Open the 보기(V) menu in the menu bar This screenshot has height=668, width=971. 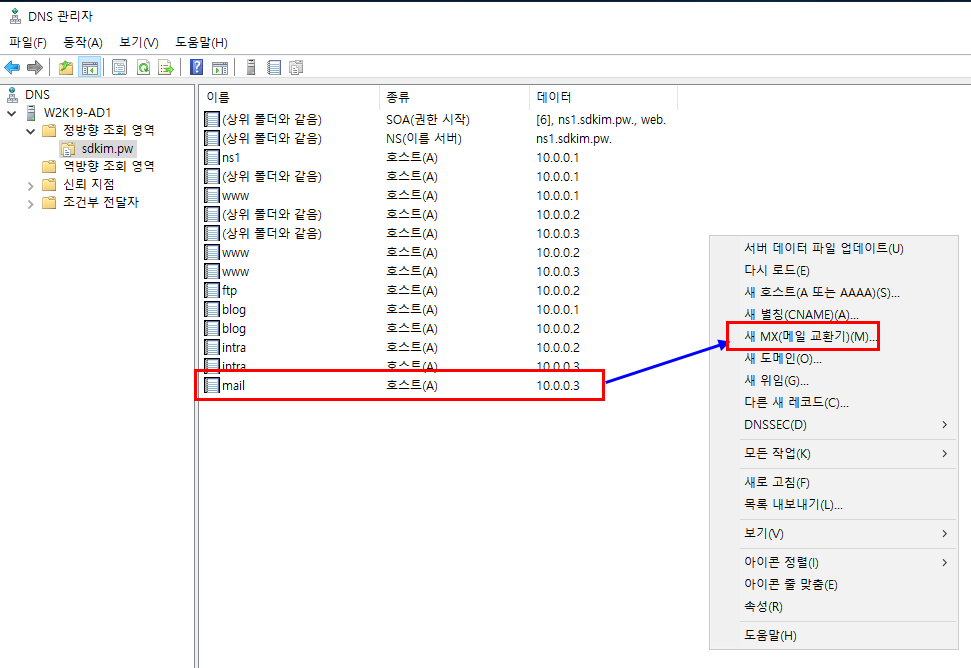pos(139,42)
